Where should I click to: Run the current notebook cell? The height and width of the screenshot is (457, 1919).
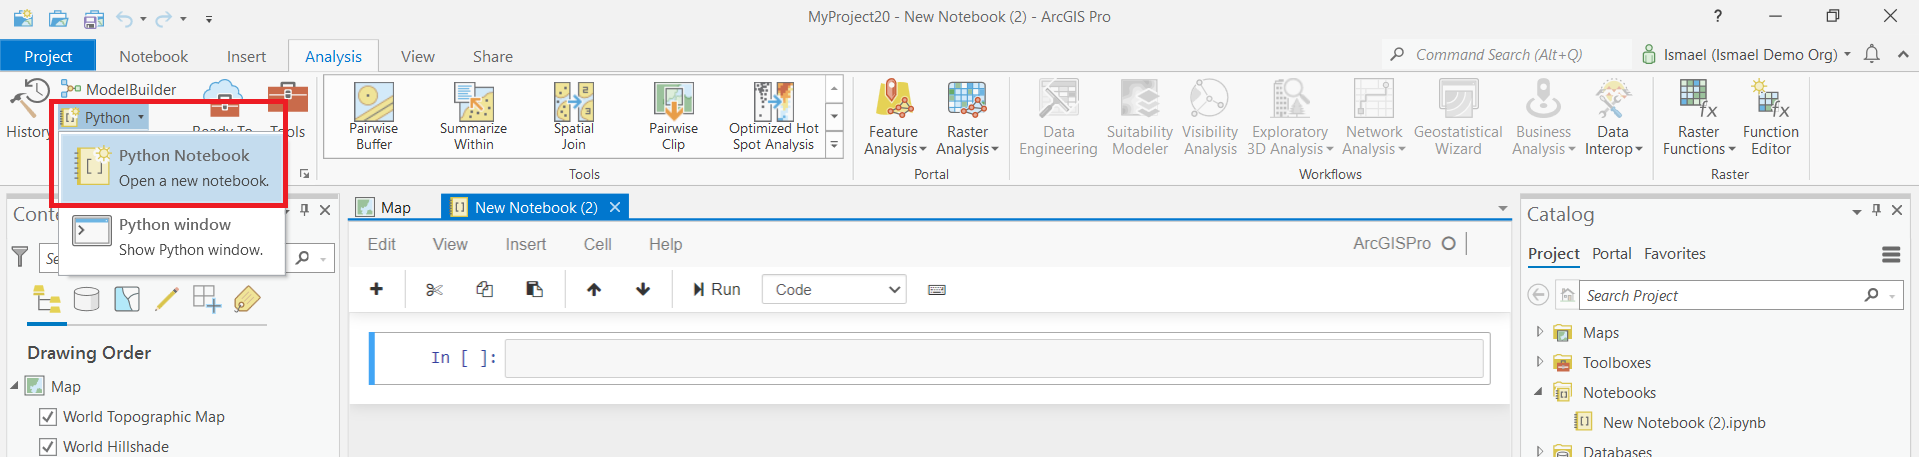coord(716,289)
